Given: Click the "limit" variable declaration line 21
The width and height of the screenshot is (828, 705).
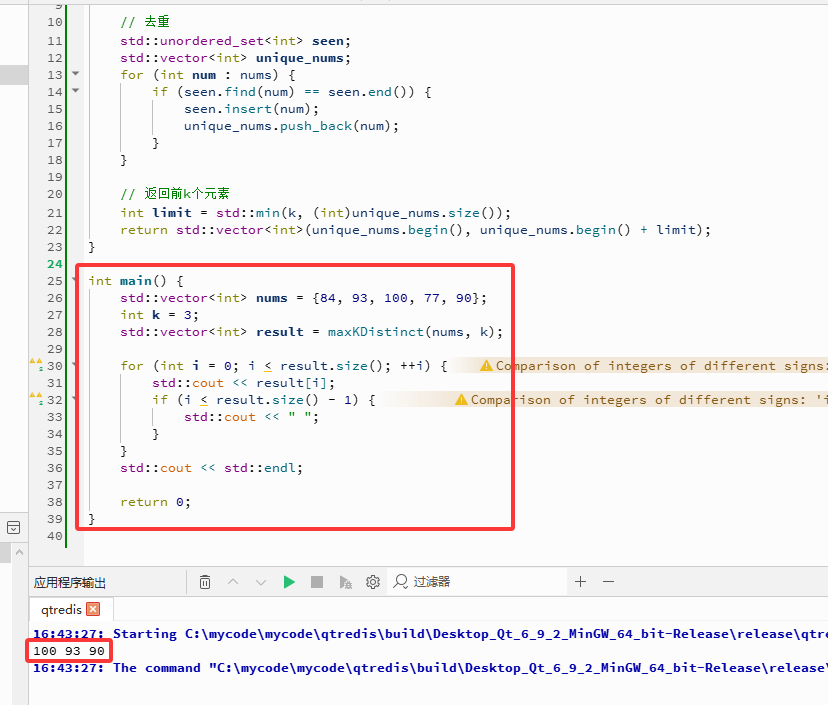Looking at the screenshot, I should (x=172, y=213).
